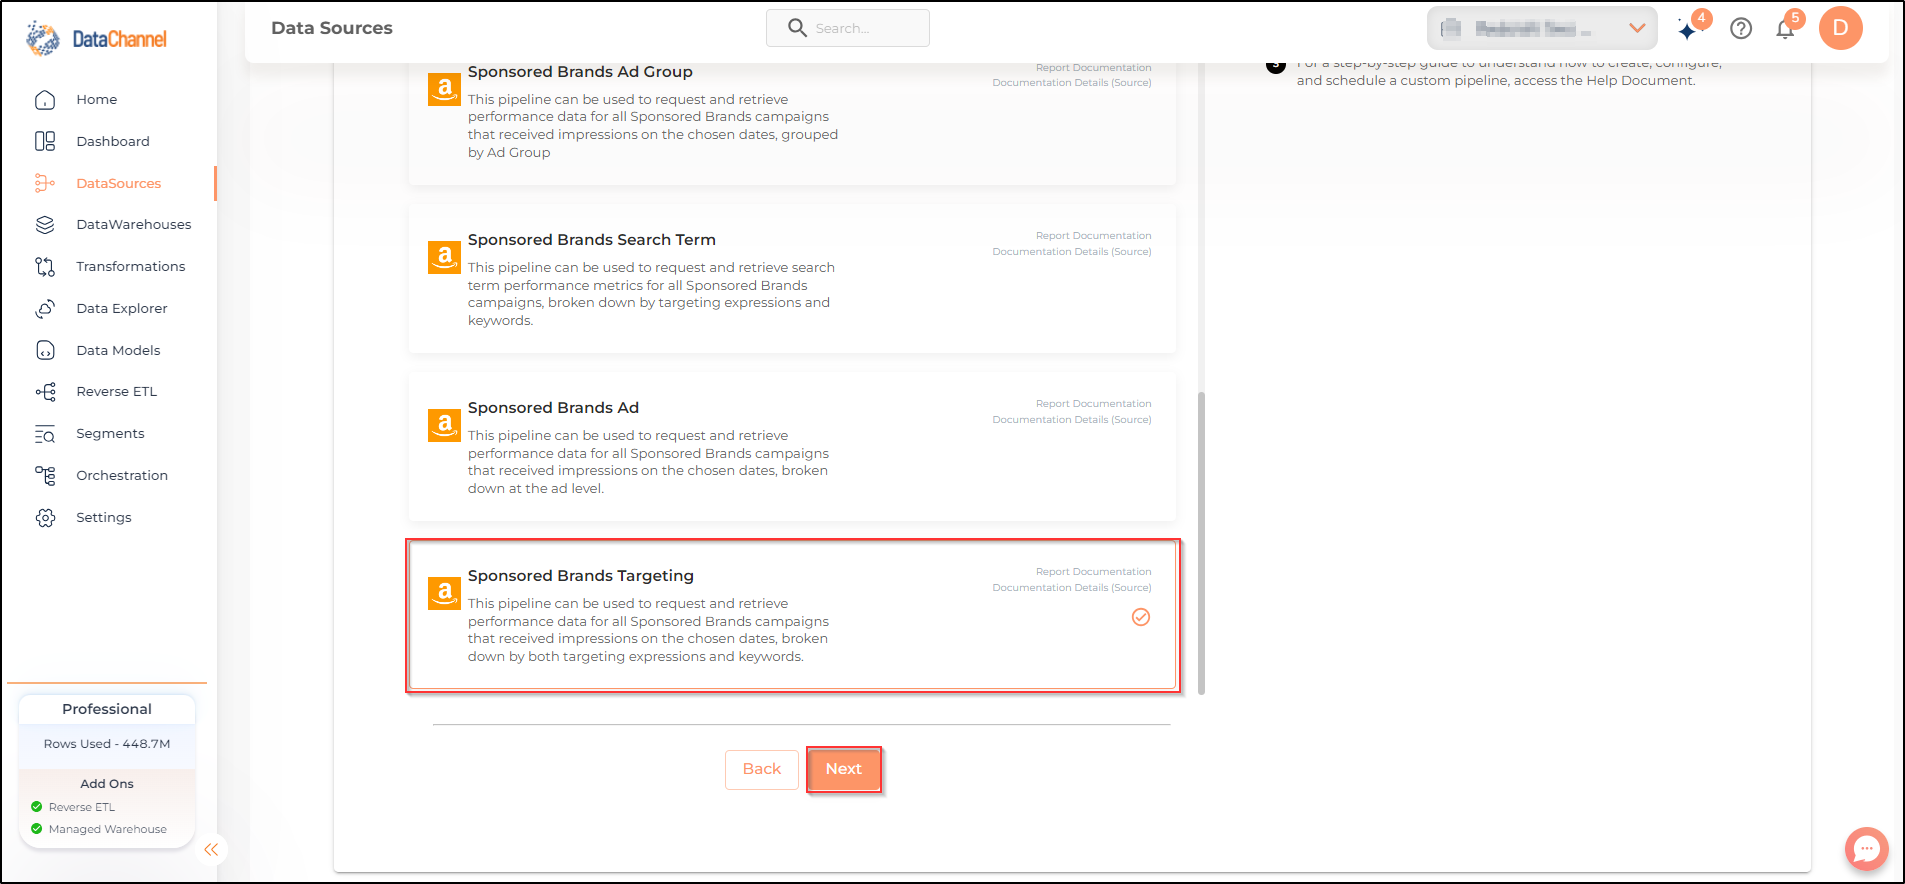This screenshot has width=1905, height=884.
Task: Select the Sponsored Brands Ad card title
Action: (x=553, y=408)
